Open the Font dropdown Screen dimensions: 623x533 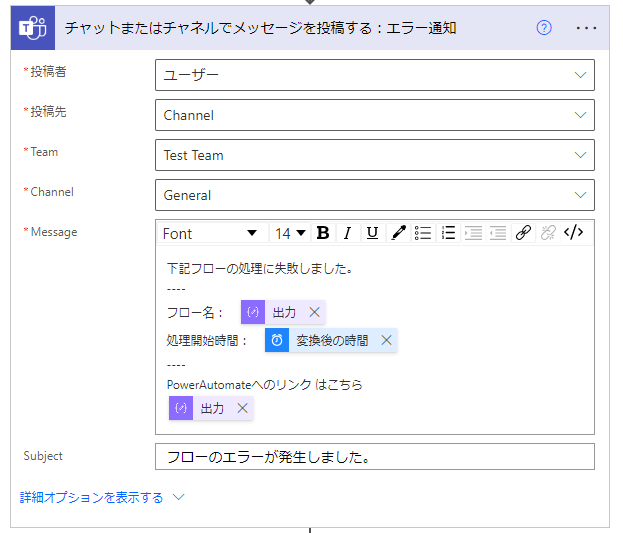213,233
